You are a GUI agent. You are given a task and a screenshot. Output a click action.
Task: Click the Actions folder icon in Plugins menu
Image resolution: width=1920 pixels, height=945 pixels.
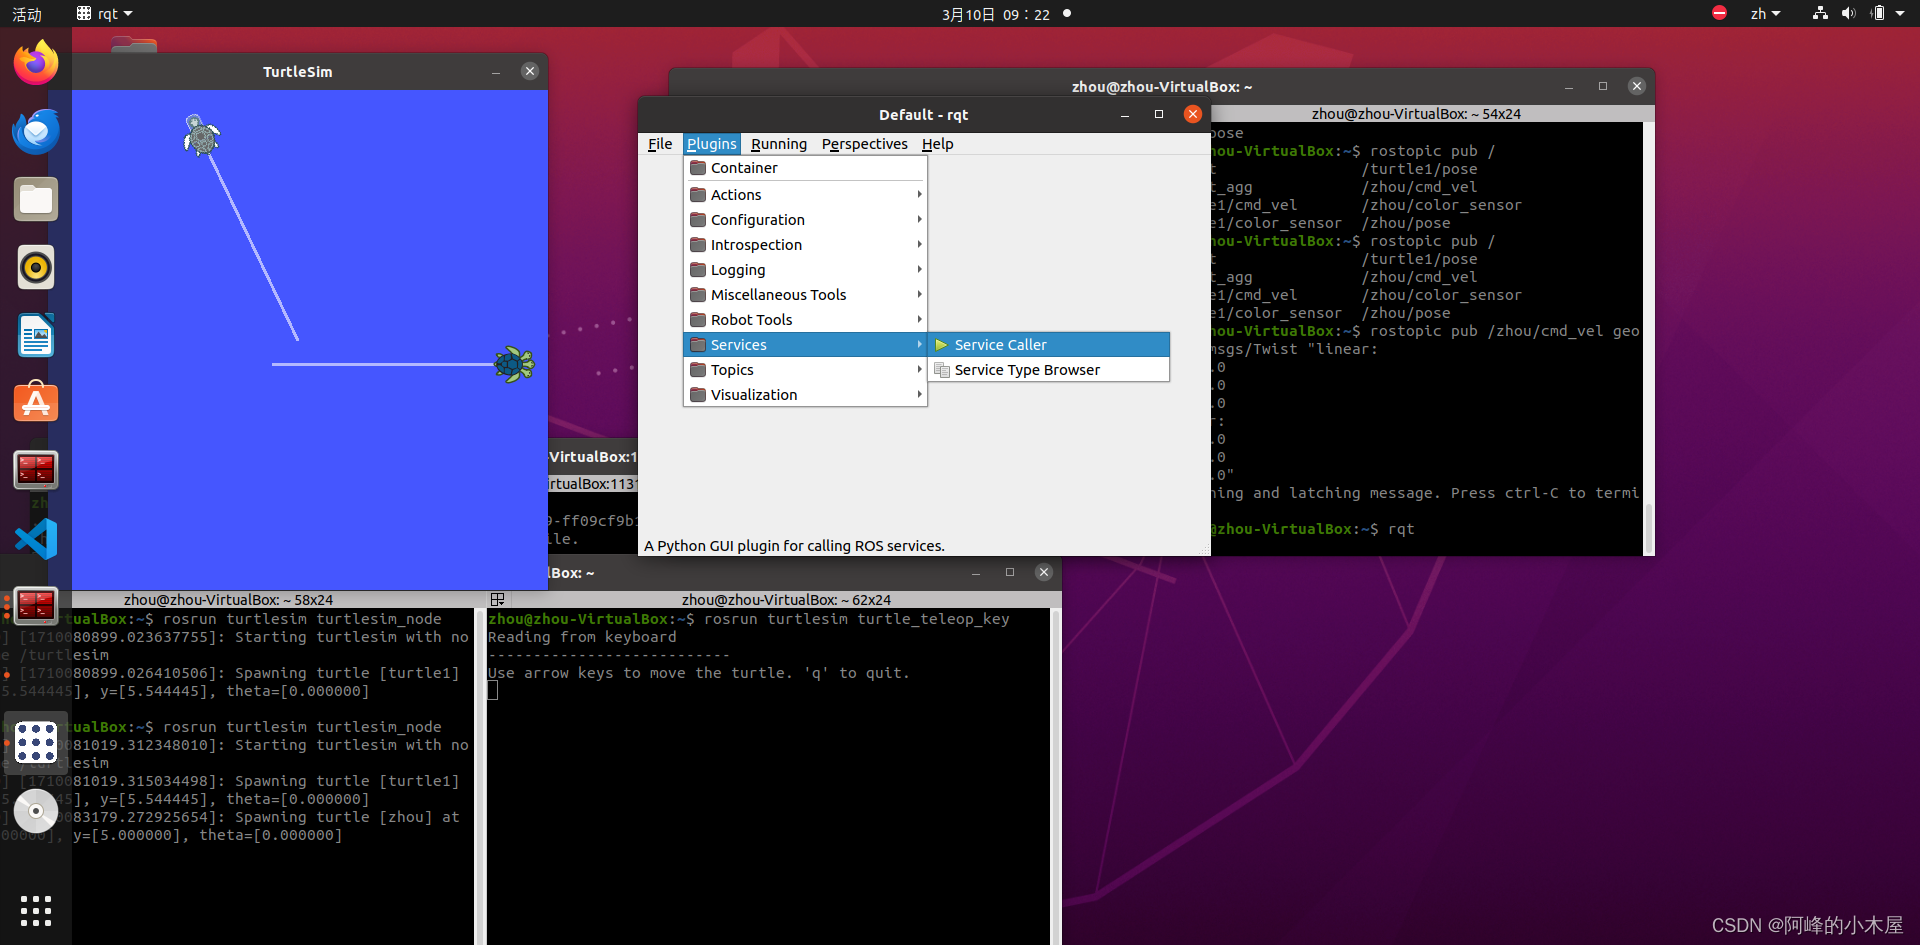(x=698, y=194)
